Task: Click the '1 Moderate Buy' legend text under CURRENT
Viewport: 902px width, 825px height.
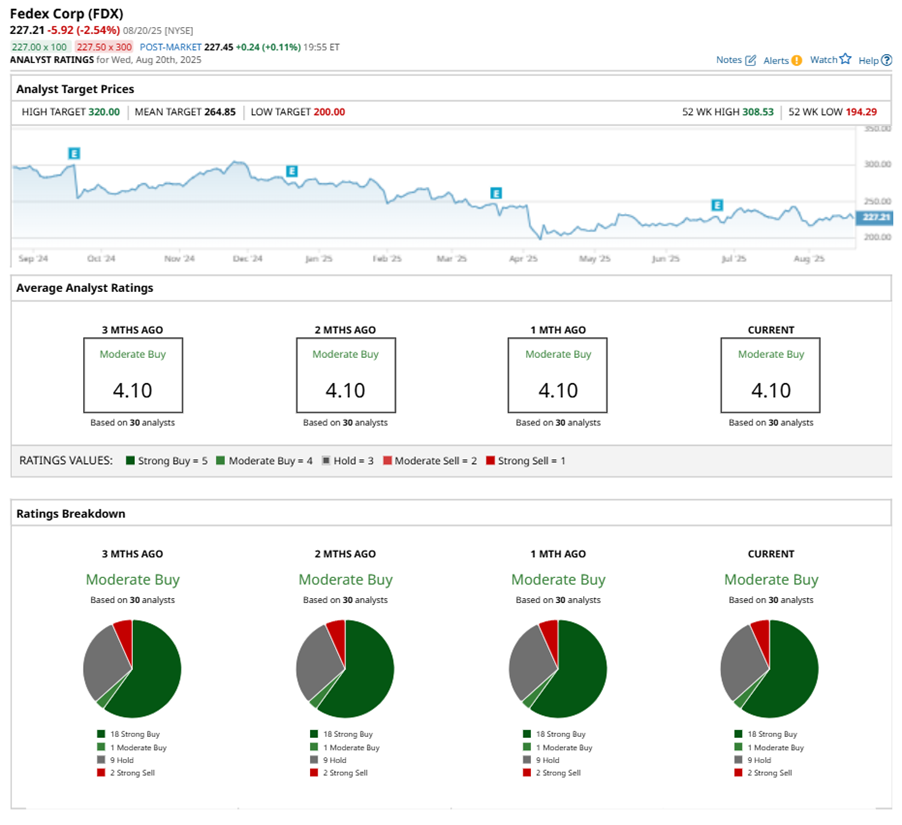Action: click(775, 747)
